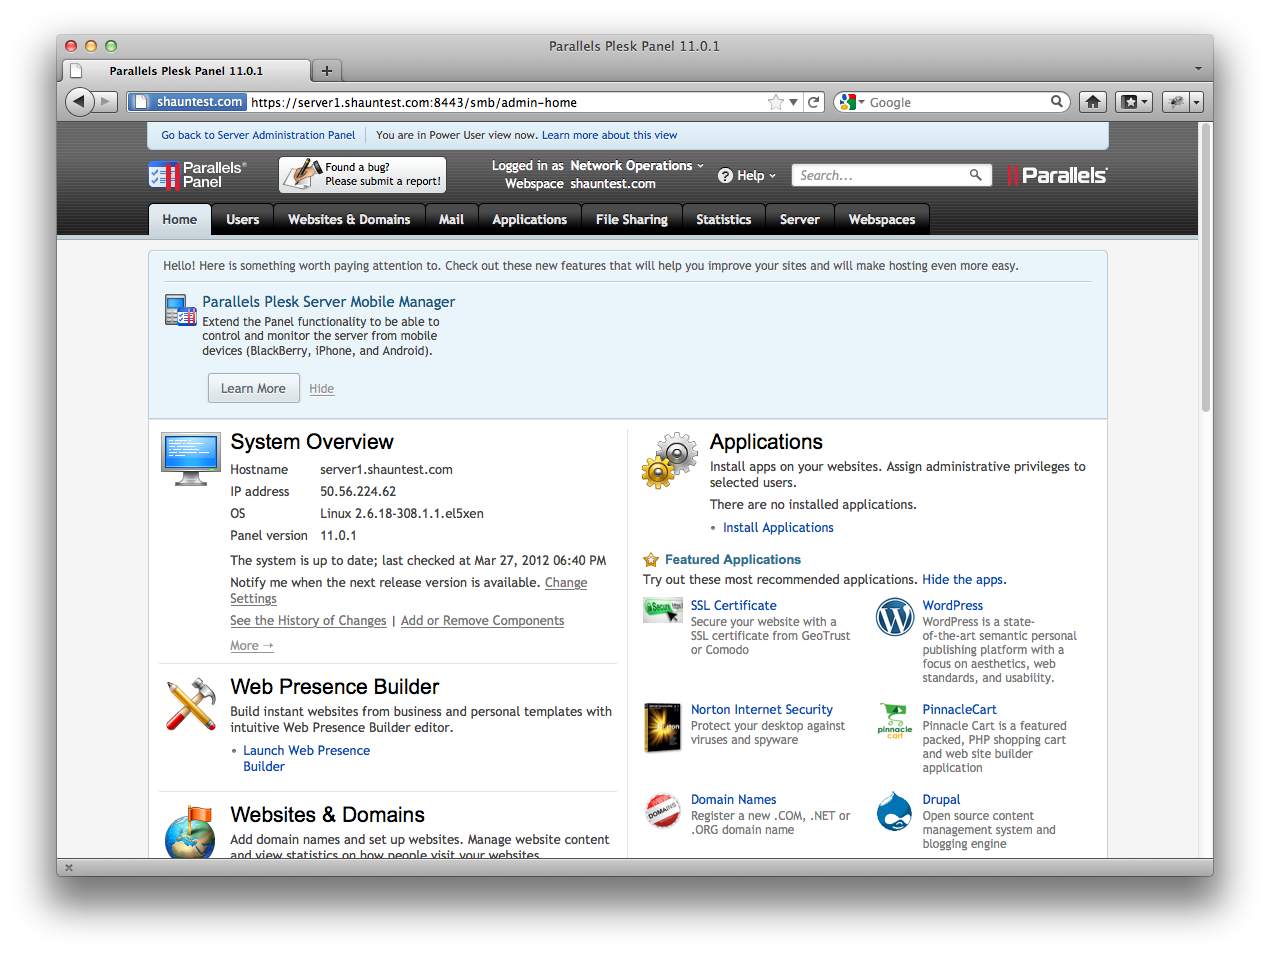
Task: Expand the Network Operations user dropdown
Action: point(637,166)
